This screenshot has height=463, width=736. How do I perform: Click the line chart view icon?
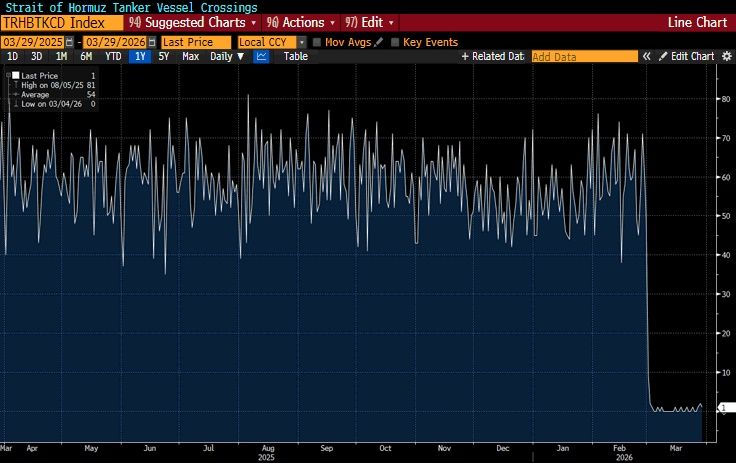click(262, 57)
